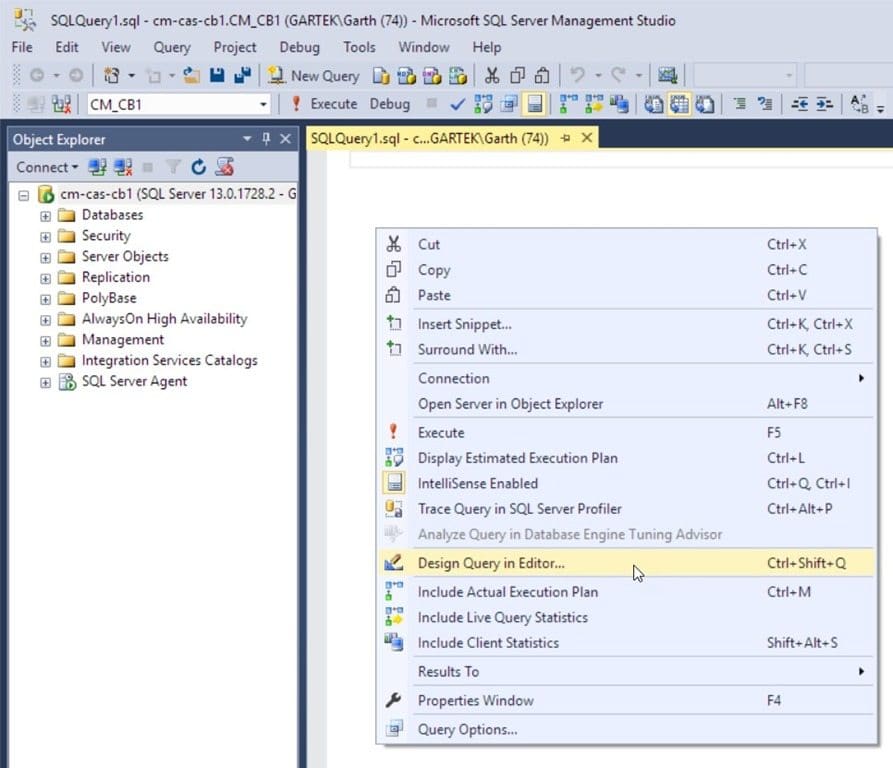Select the SQL Server Agent node
Image resolution: width=893 pixels, height=768 pixels.
point(134,381)
